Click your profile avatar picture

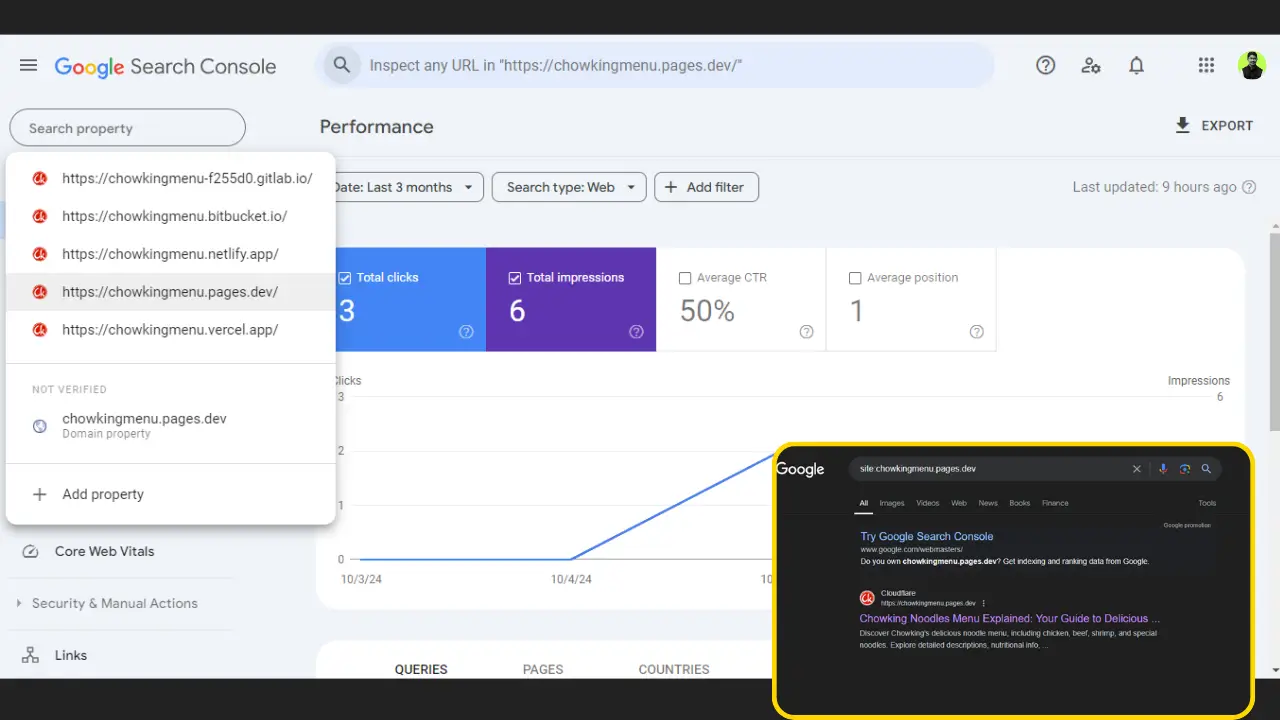click(x=1252, y=65)
